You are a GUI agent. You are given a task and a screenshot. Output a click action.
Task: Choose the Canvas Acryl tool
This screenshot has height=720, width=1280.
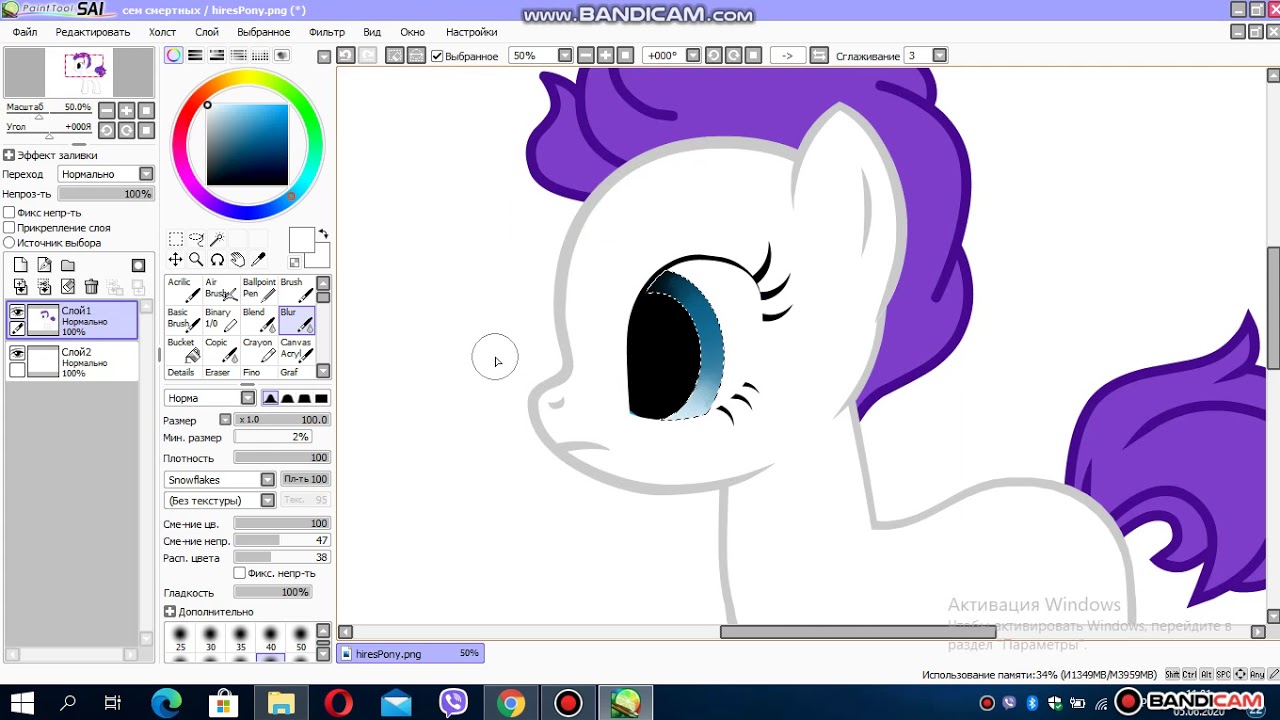pos(297,349)
